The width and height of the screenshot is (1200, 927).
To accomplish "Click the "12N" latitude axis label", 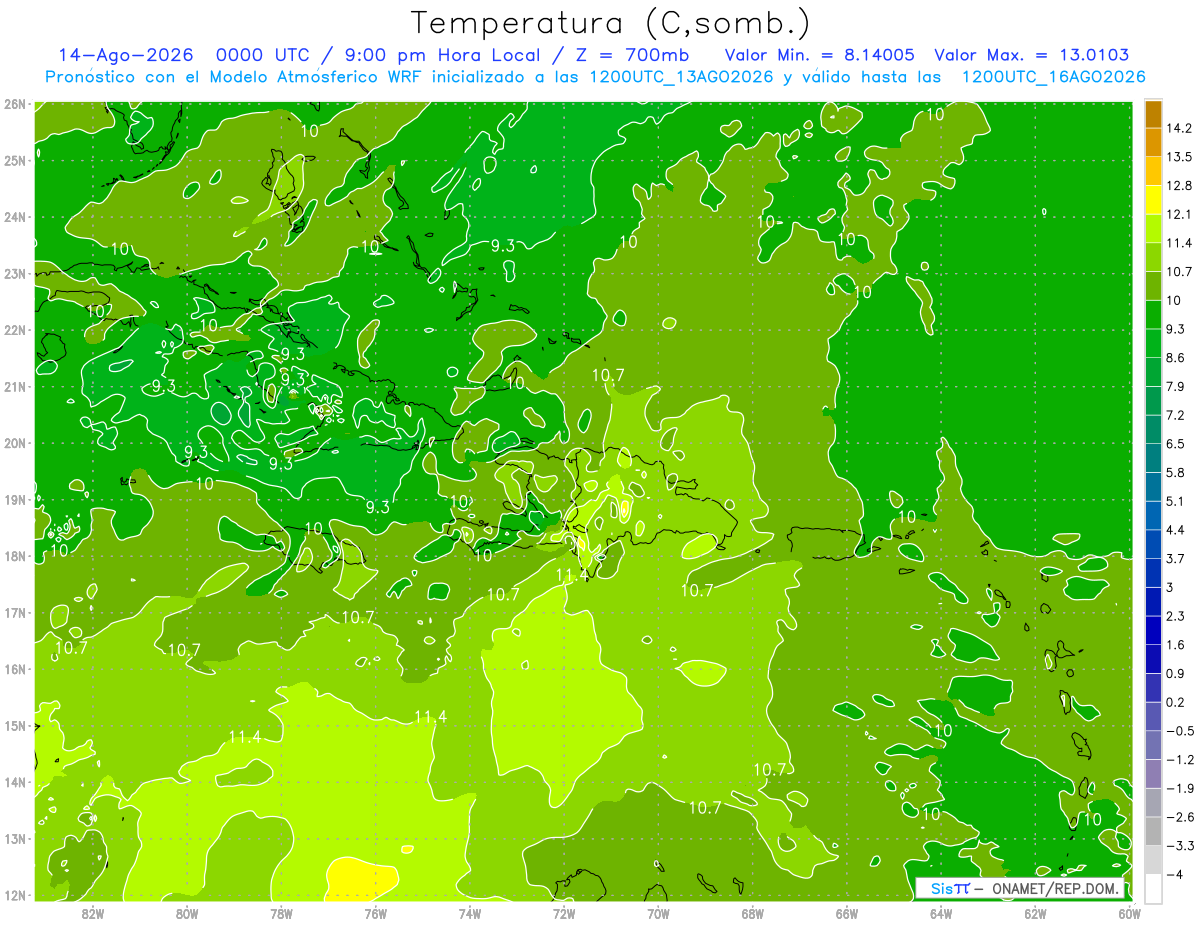I will coord(15,896).
